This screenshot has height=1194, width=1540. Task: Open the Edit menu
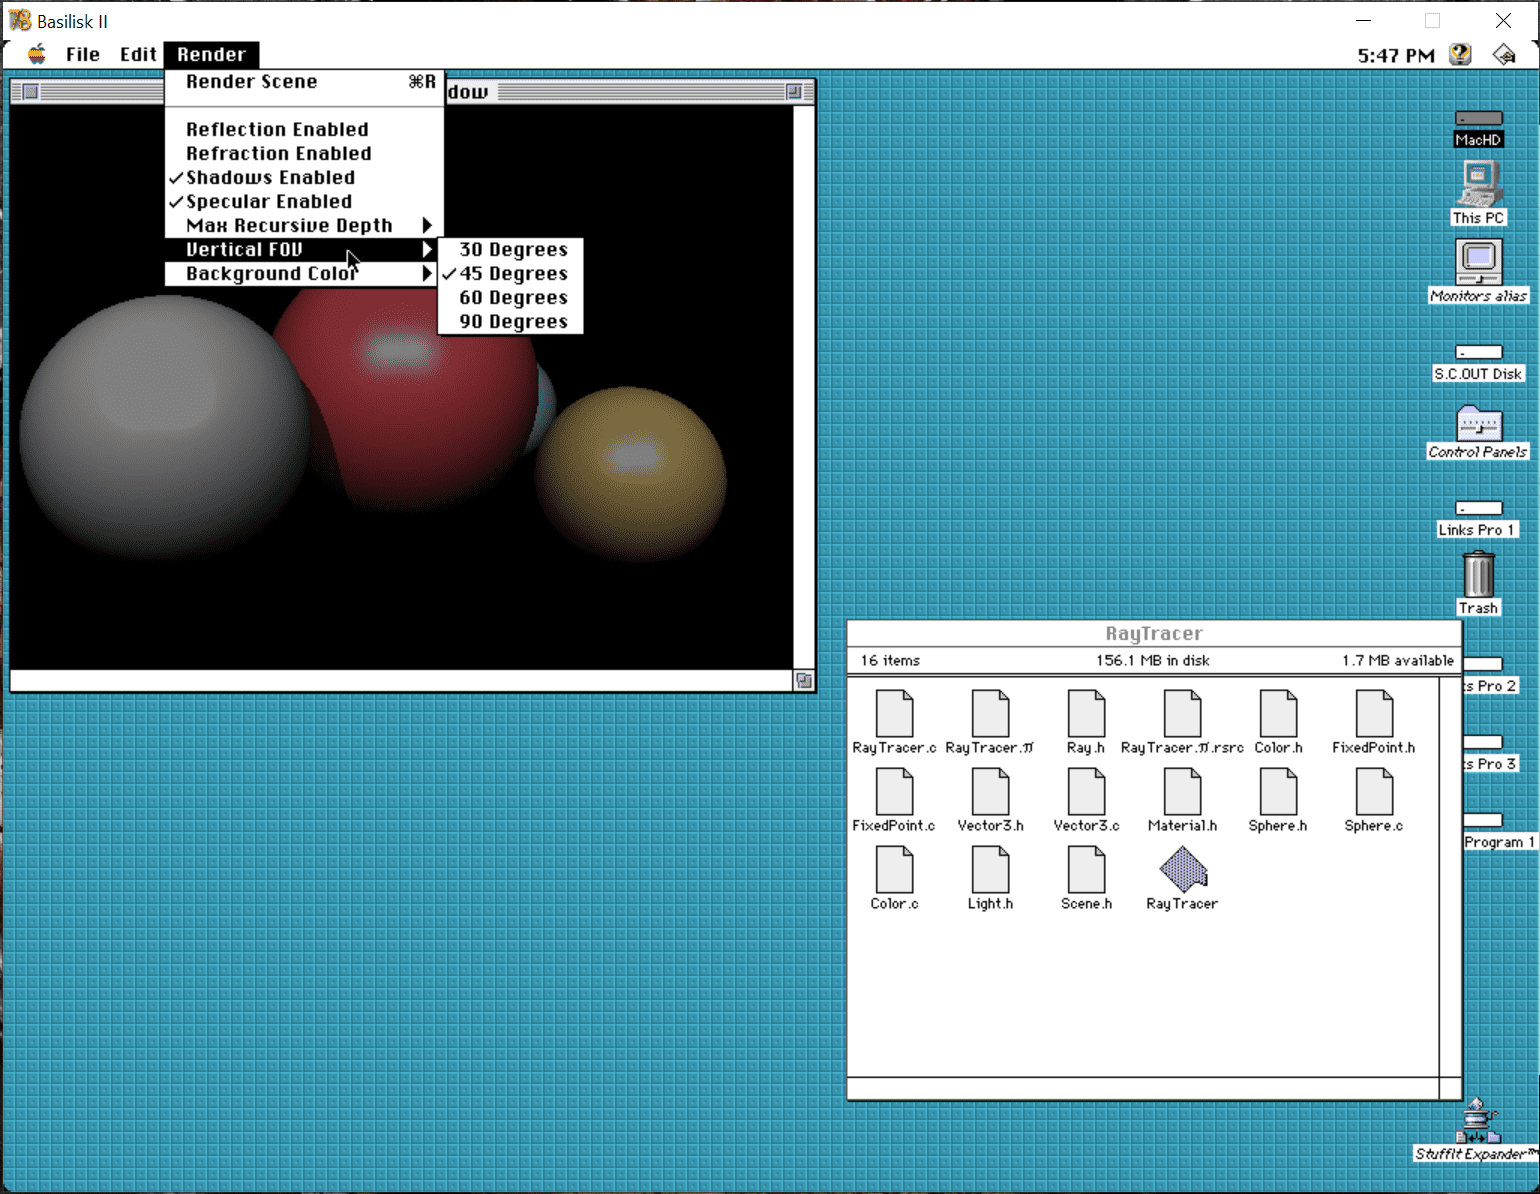pyautogui.click(x=138, y=55)
